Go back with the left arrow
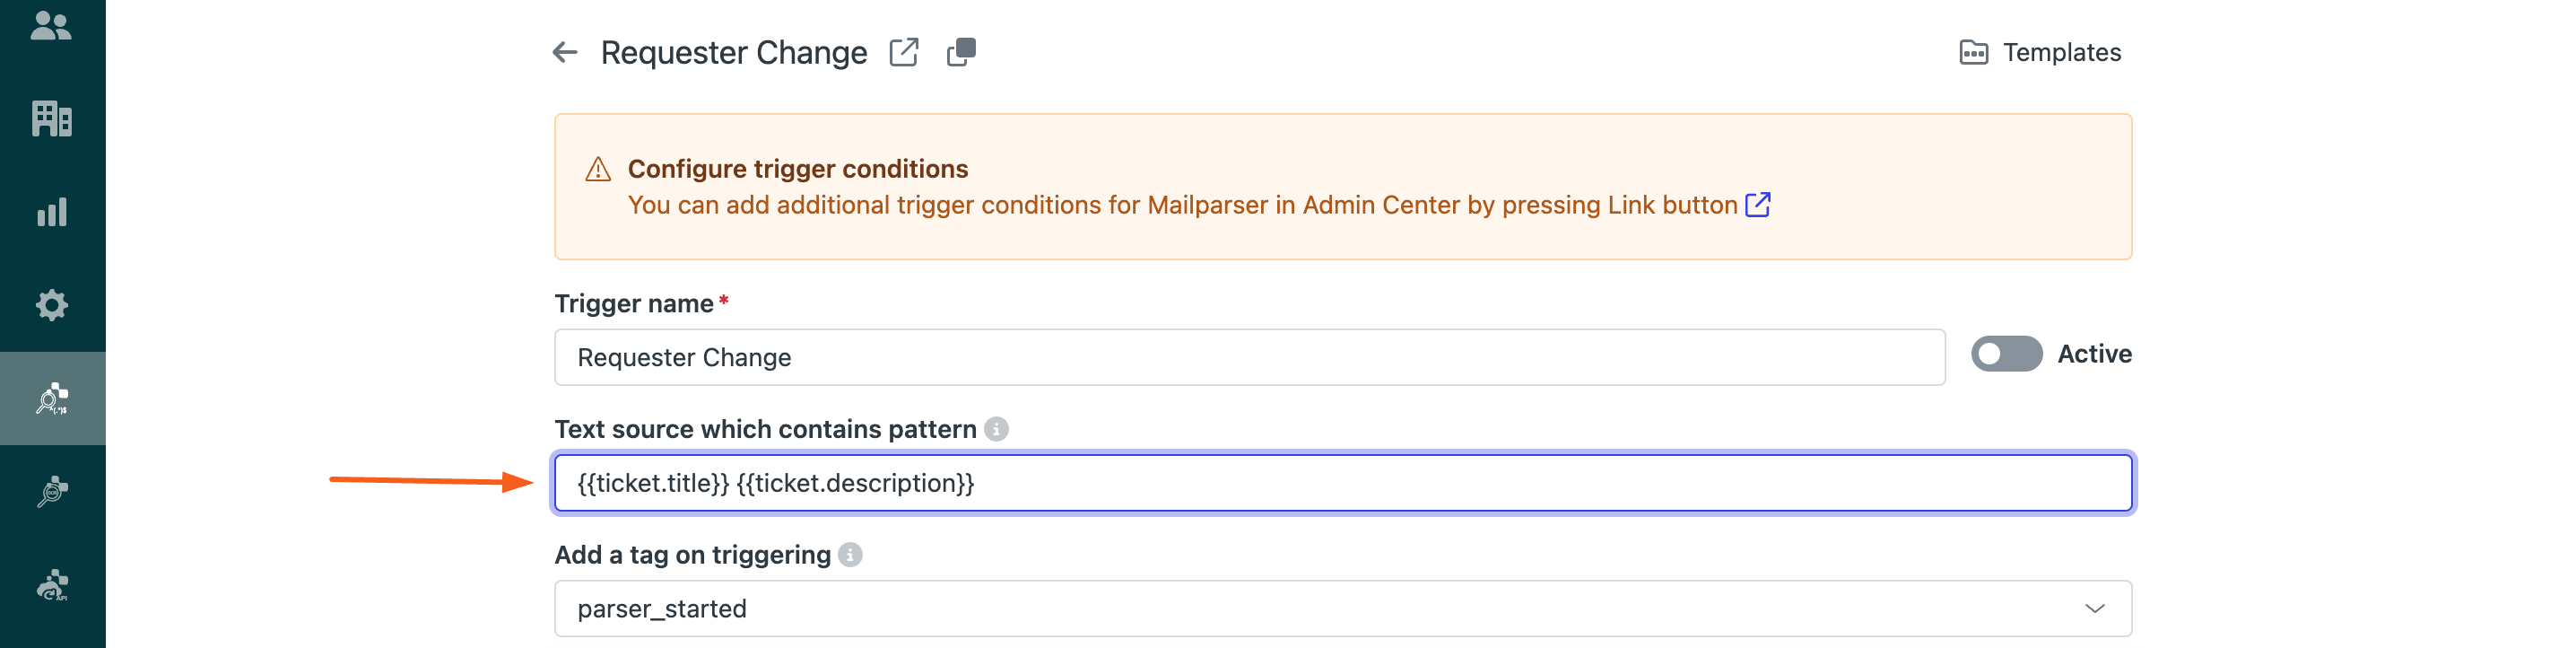2576x648 pixels. [565, 52]
